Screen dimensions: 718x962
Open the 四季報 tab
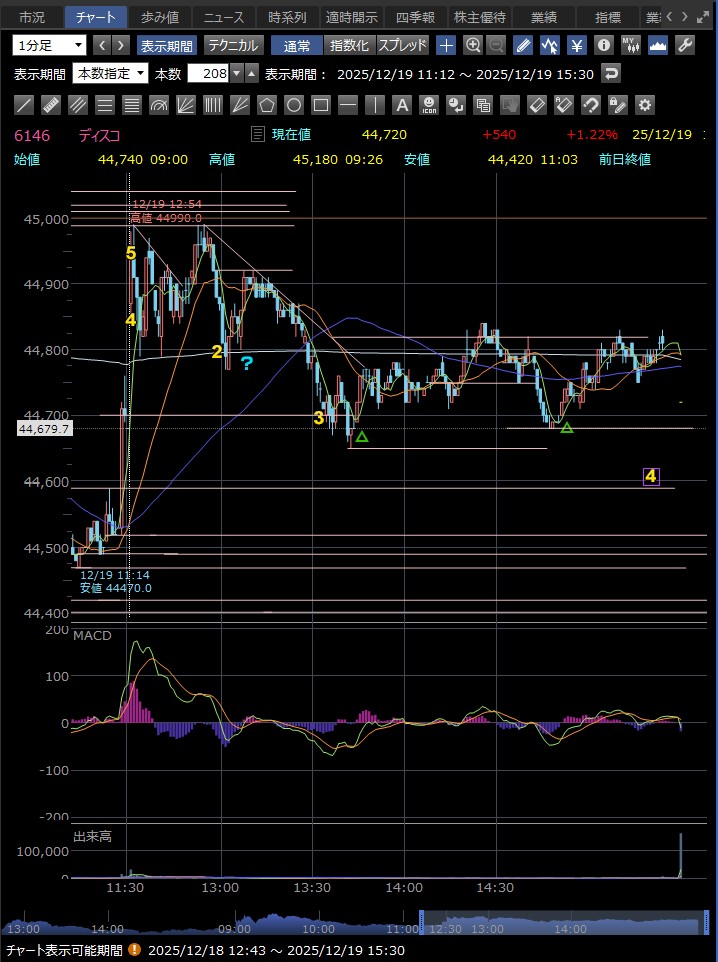coord(415,17)
